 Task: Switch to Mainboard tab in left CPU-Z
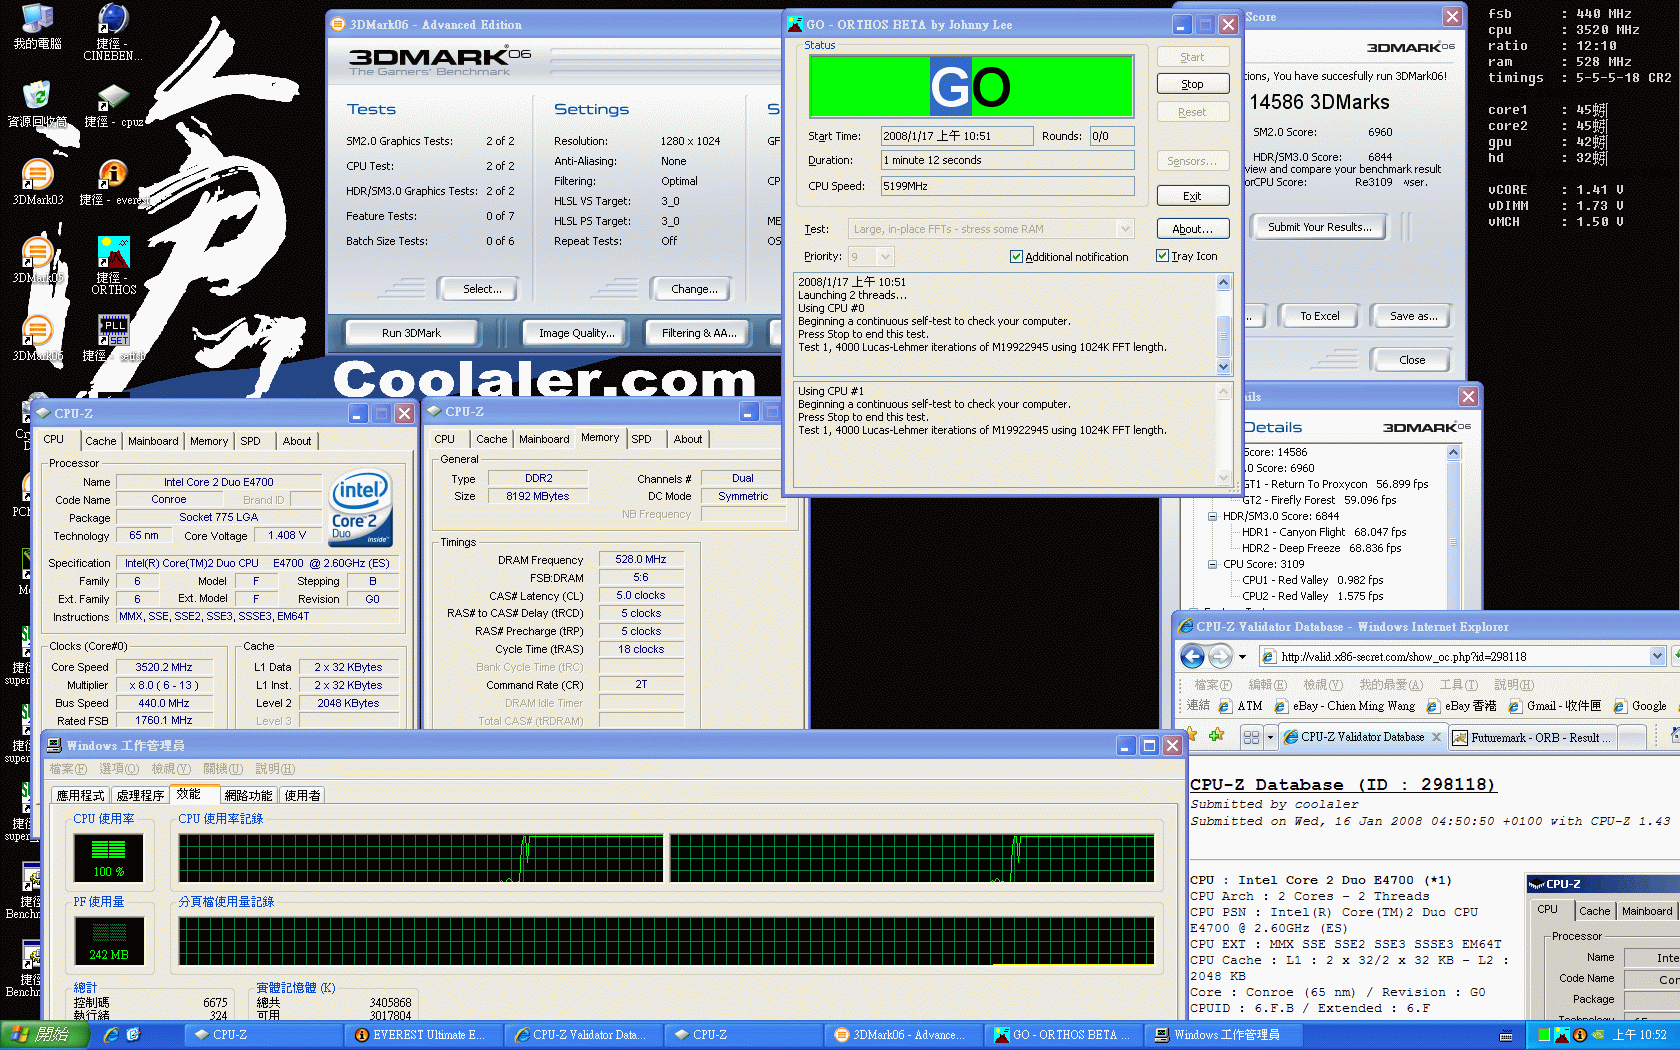point(153,441)
